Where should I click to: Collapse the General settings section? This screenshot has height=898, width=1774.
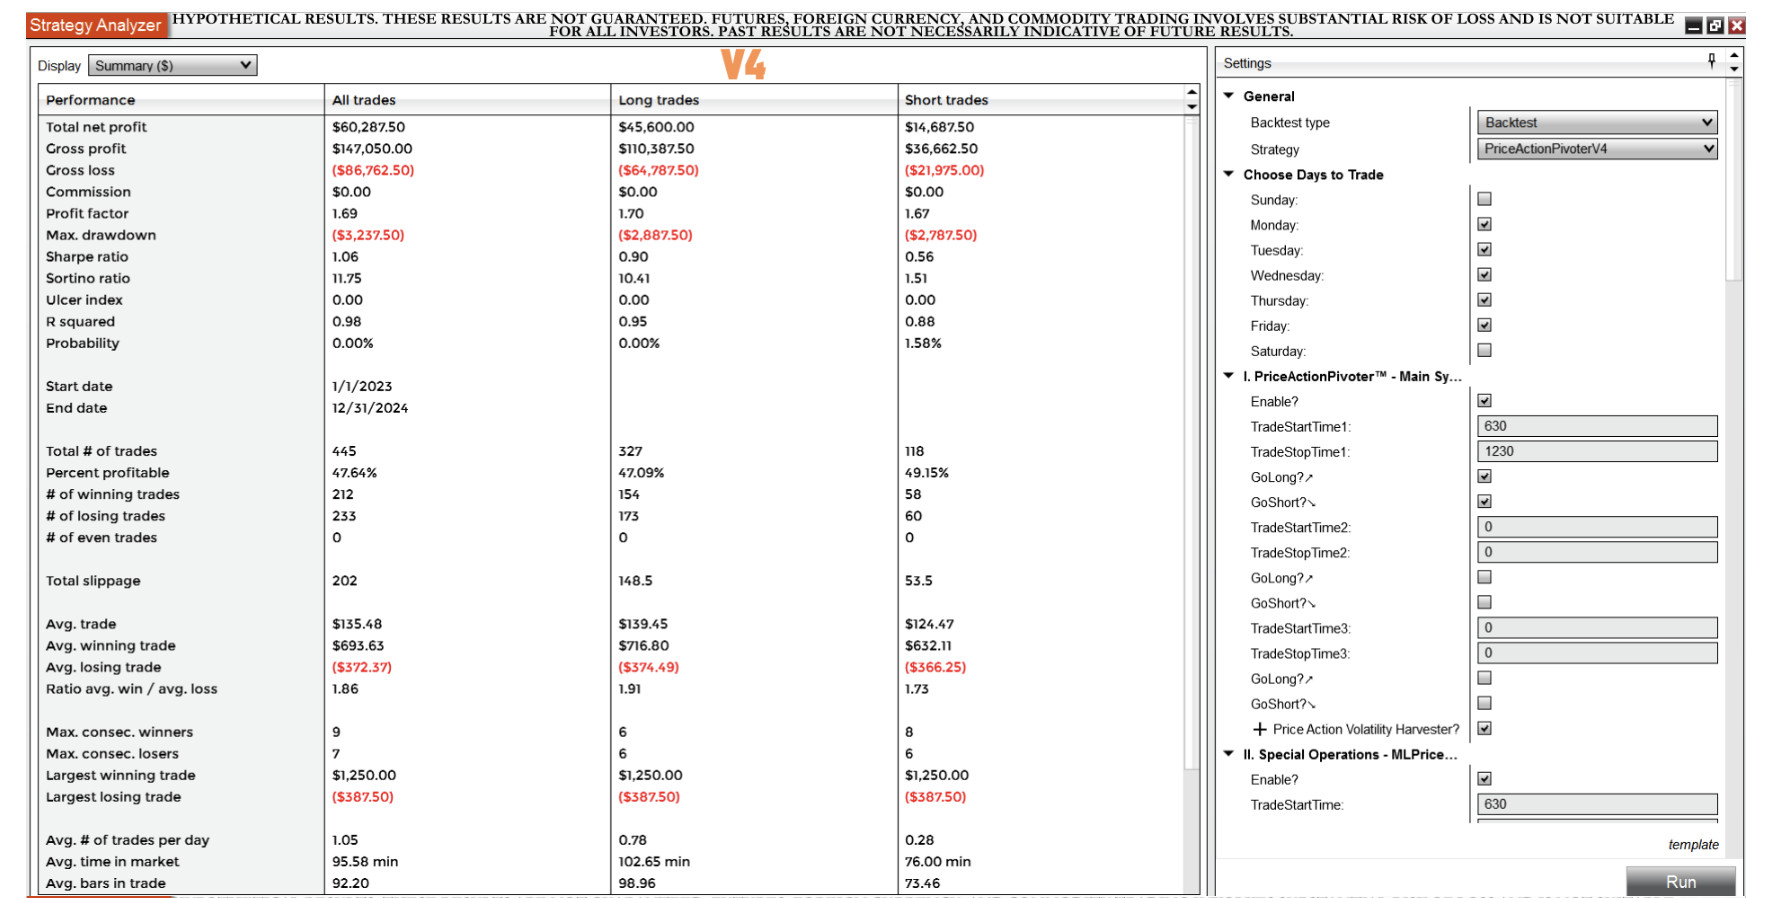pos(1229,96)
